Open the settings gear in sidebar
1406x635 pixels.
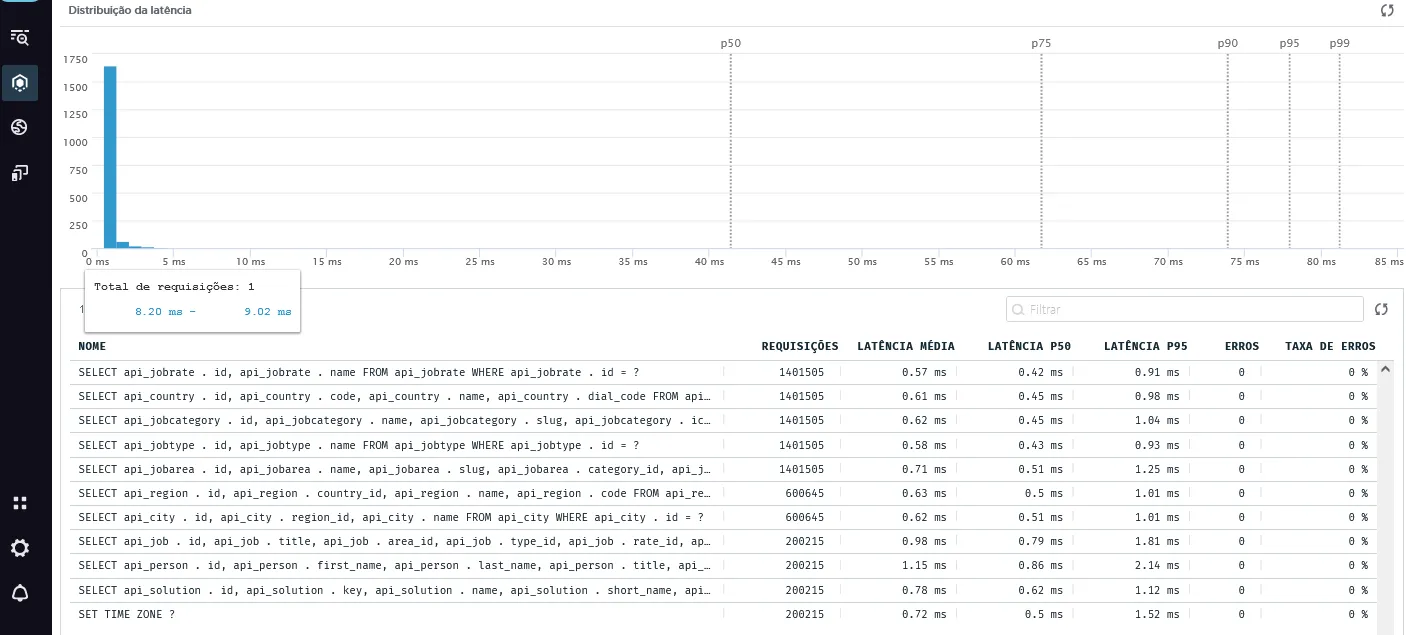pos(19,548)
